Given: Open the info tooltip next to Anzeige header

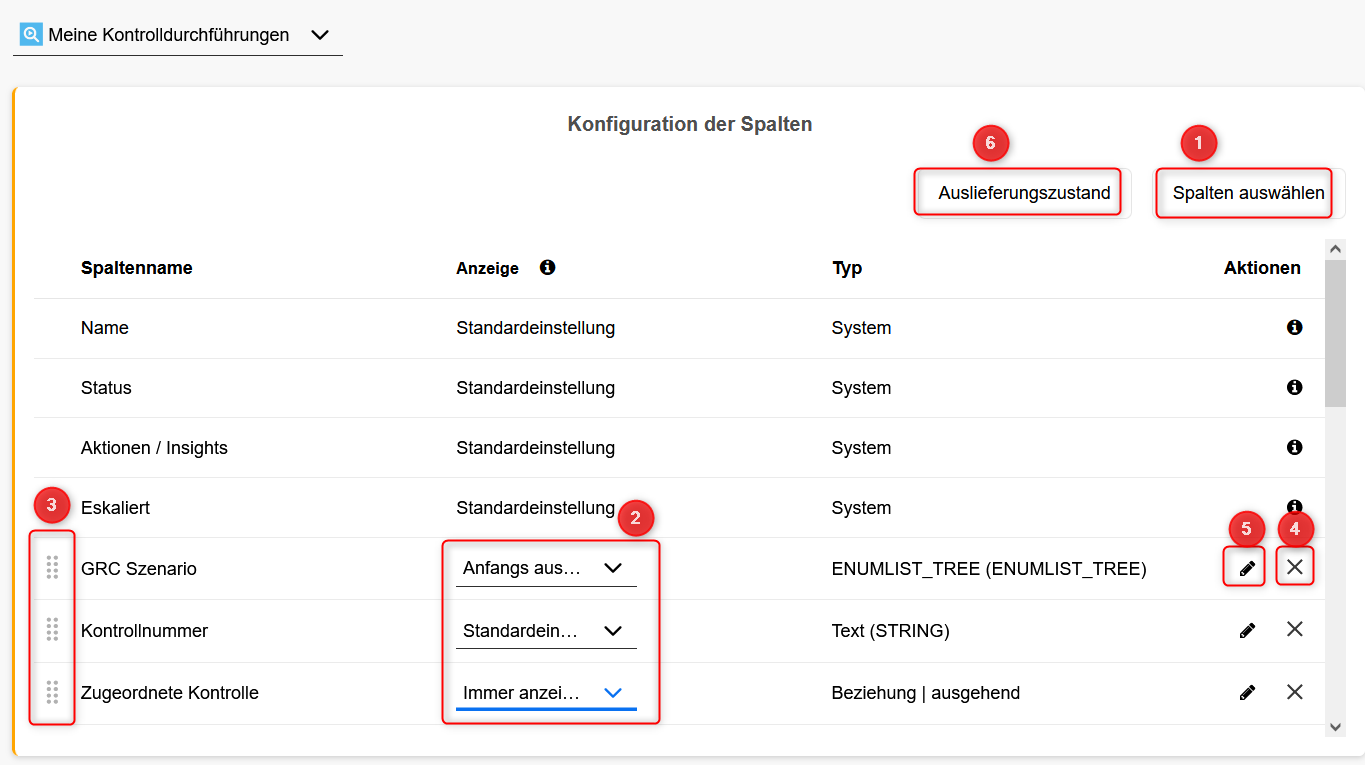Looking at the screenshot, I should 546,267.
